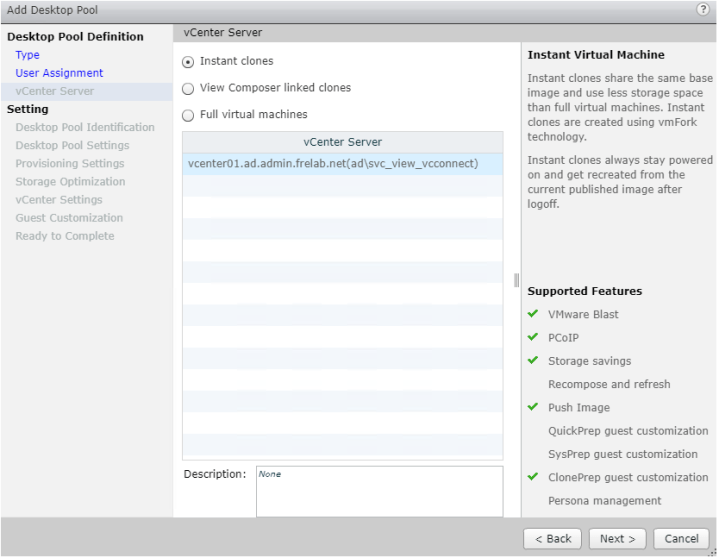This screenshot has height=558, width=719.
Task: Select vcenter01.ad.admin.frelab.net server row
Action: [x=343, y=164]
